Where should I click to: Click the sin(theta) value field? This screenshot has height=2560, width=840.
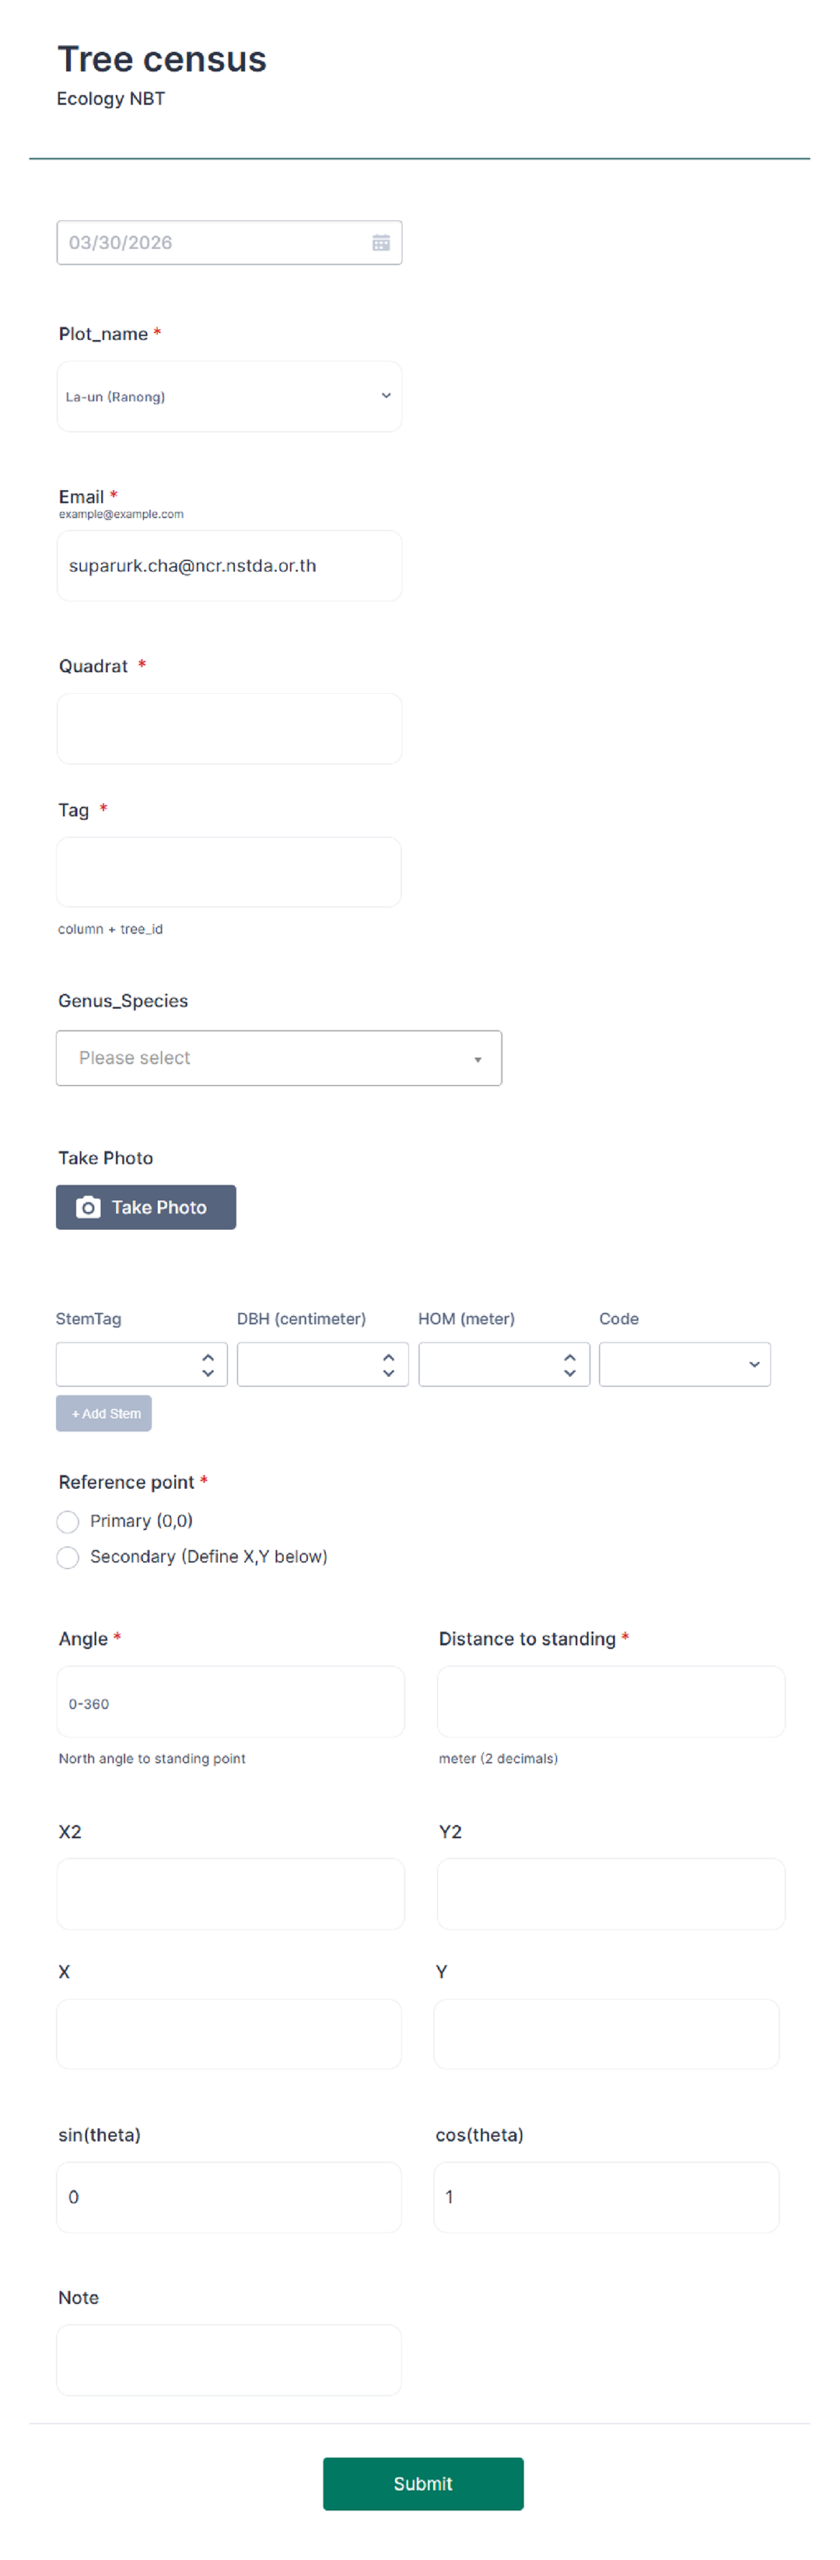click(229, 2196)
